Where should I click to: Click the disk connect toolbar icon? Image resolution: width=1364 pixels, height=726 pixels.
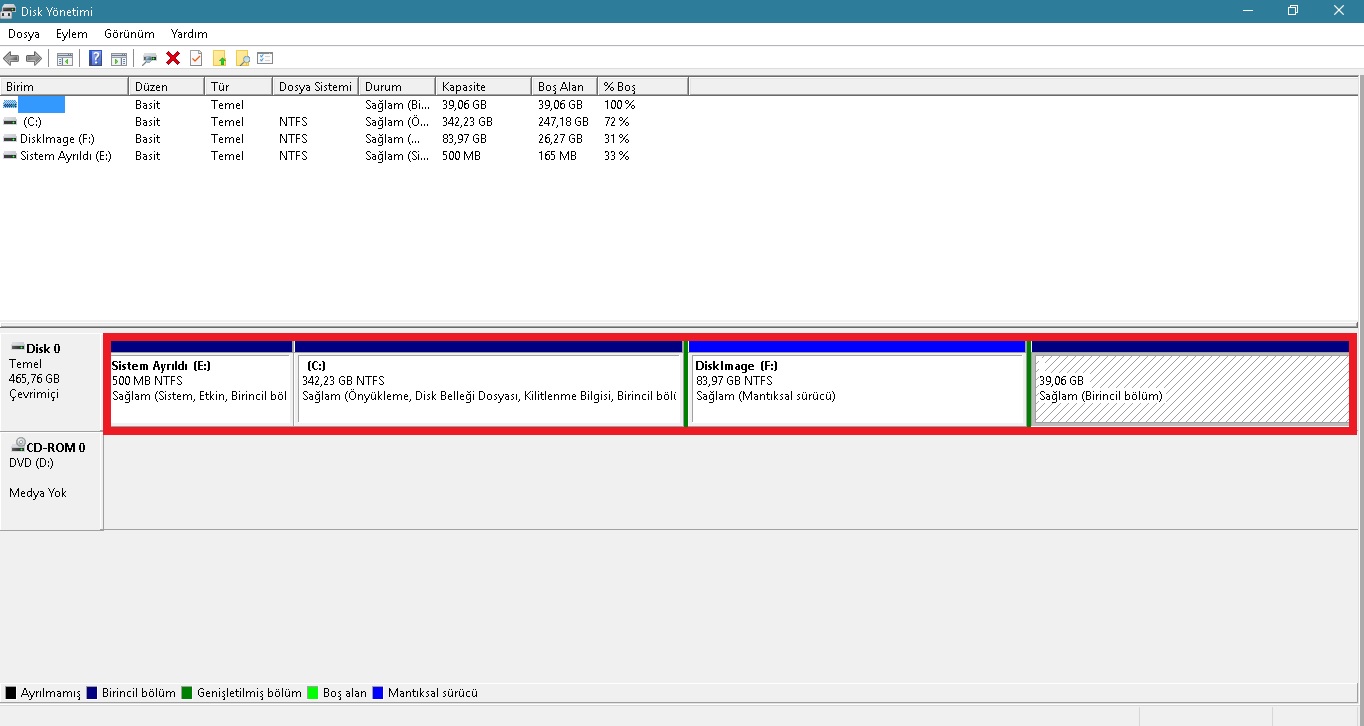coord(150,58)
